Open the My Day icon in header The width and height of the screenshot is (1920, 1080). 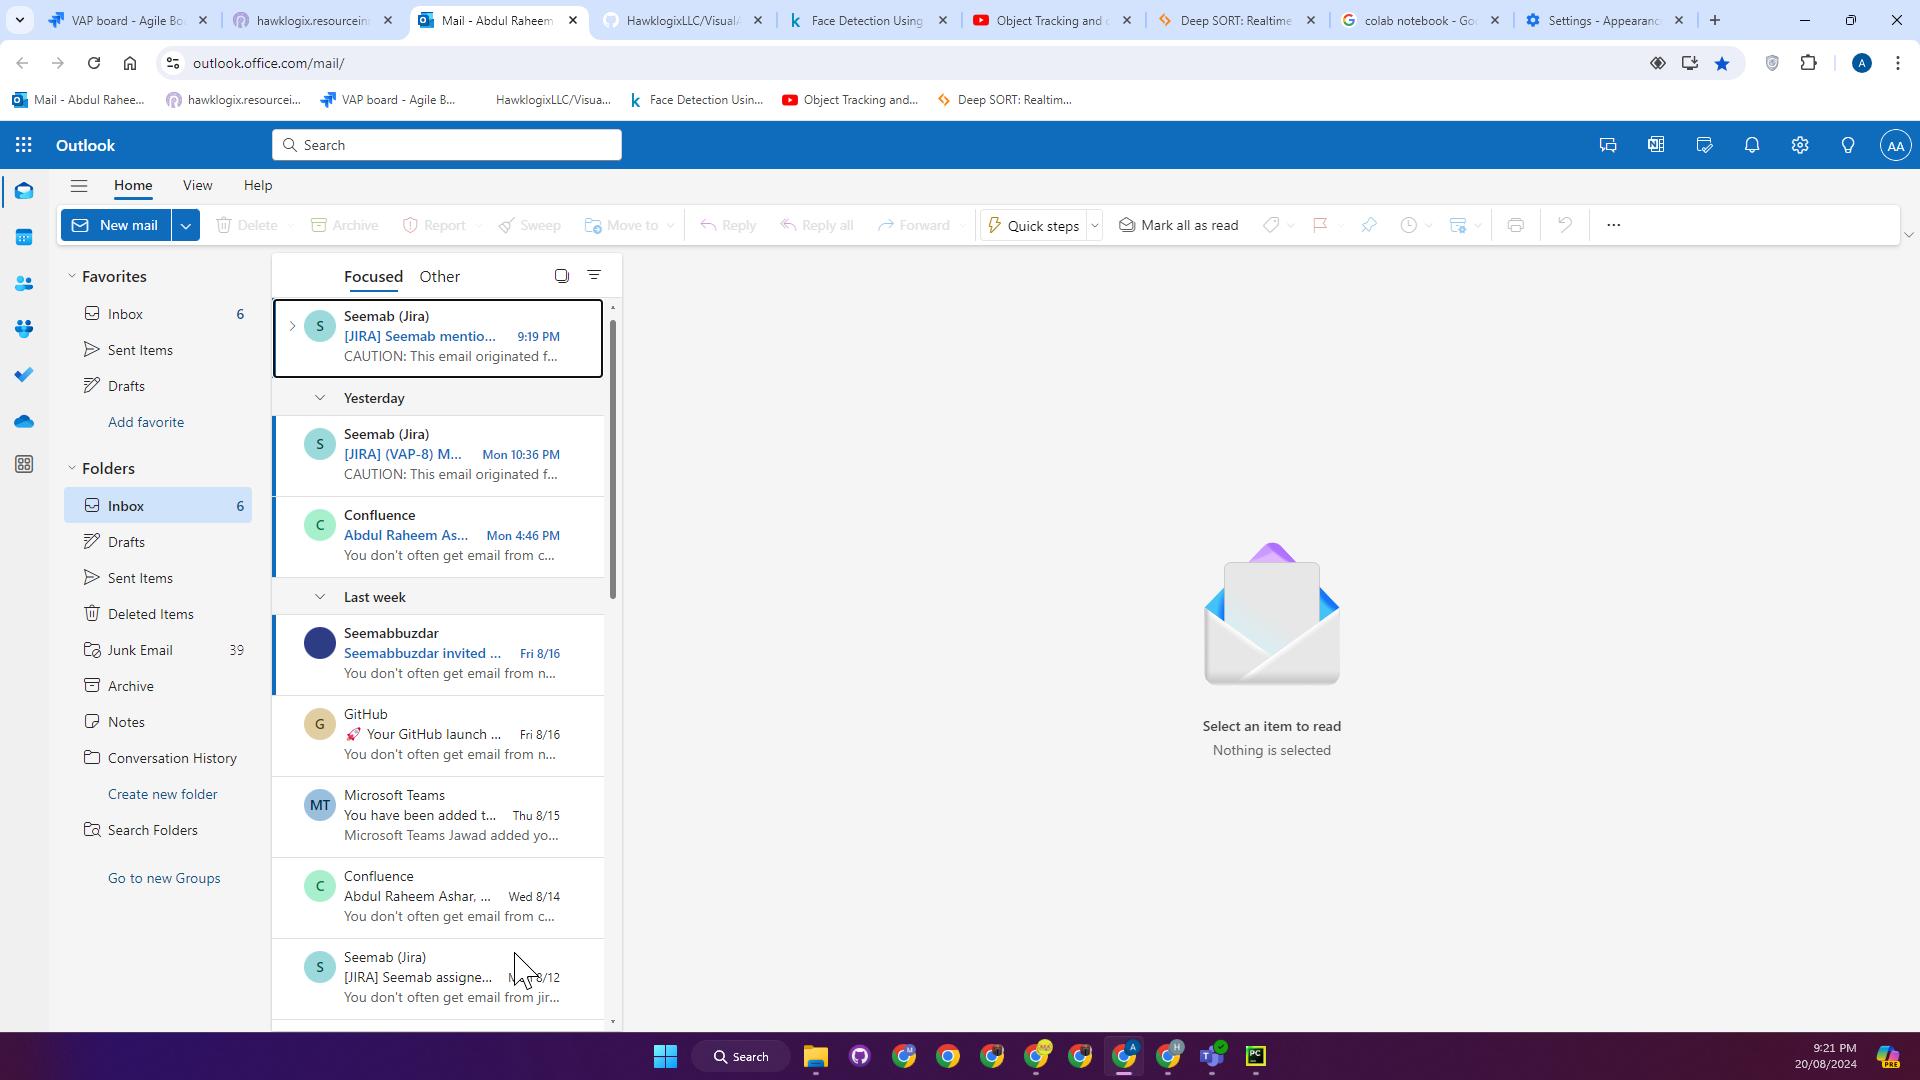point(1704,145)
